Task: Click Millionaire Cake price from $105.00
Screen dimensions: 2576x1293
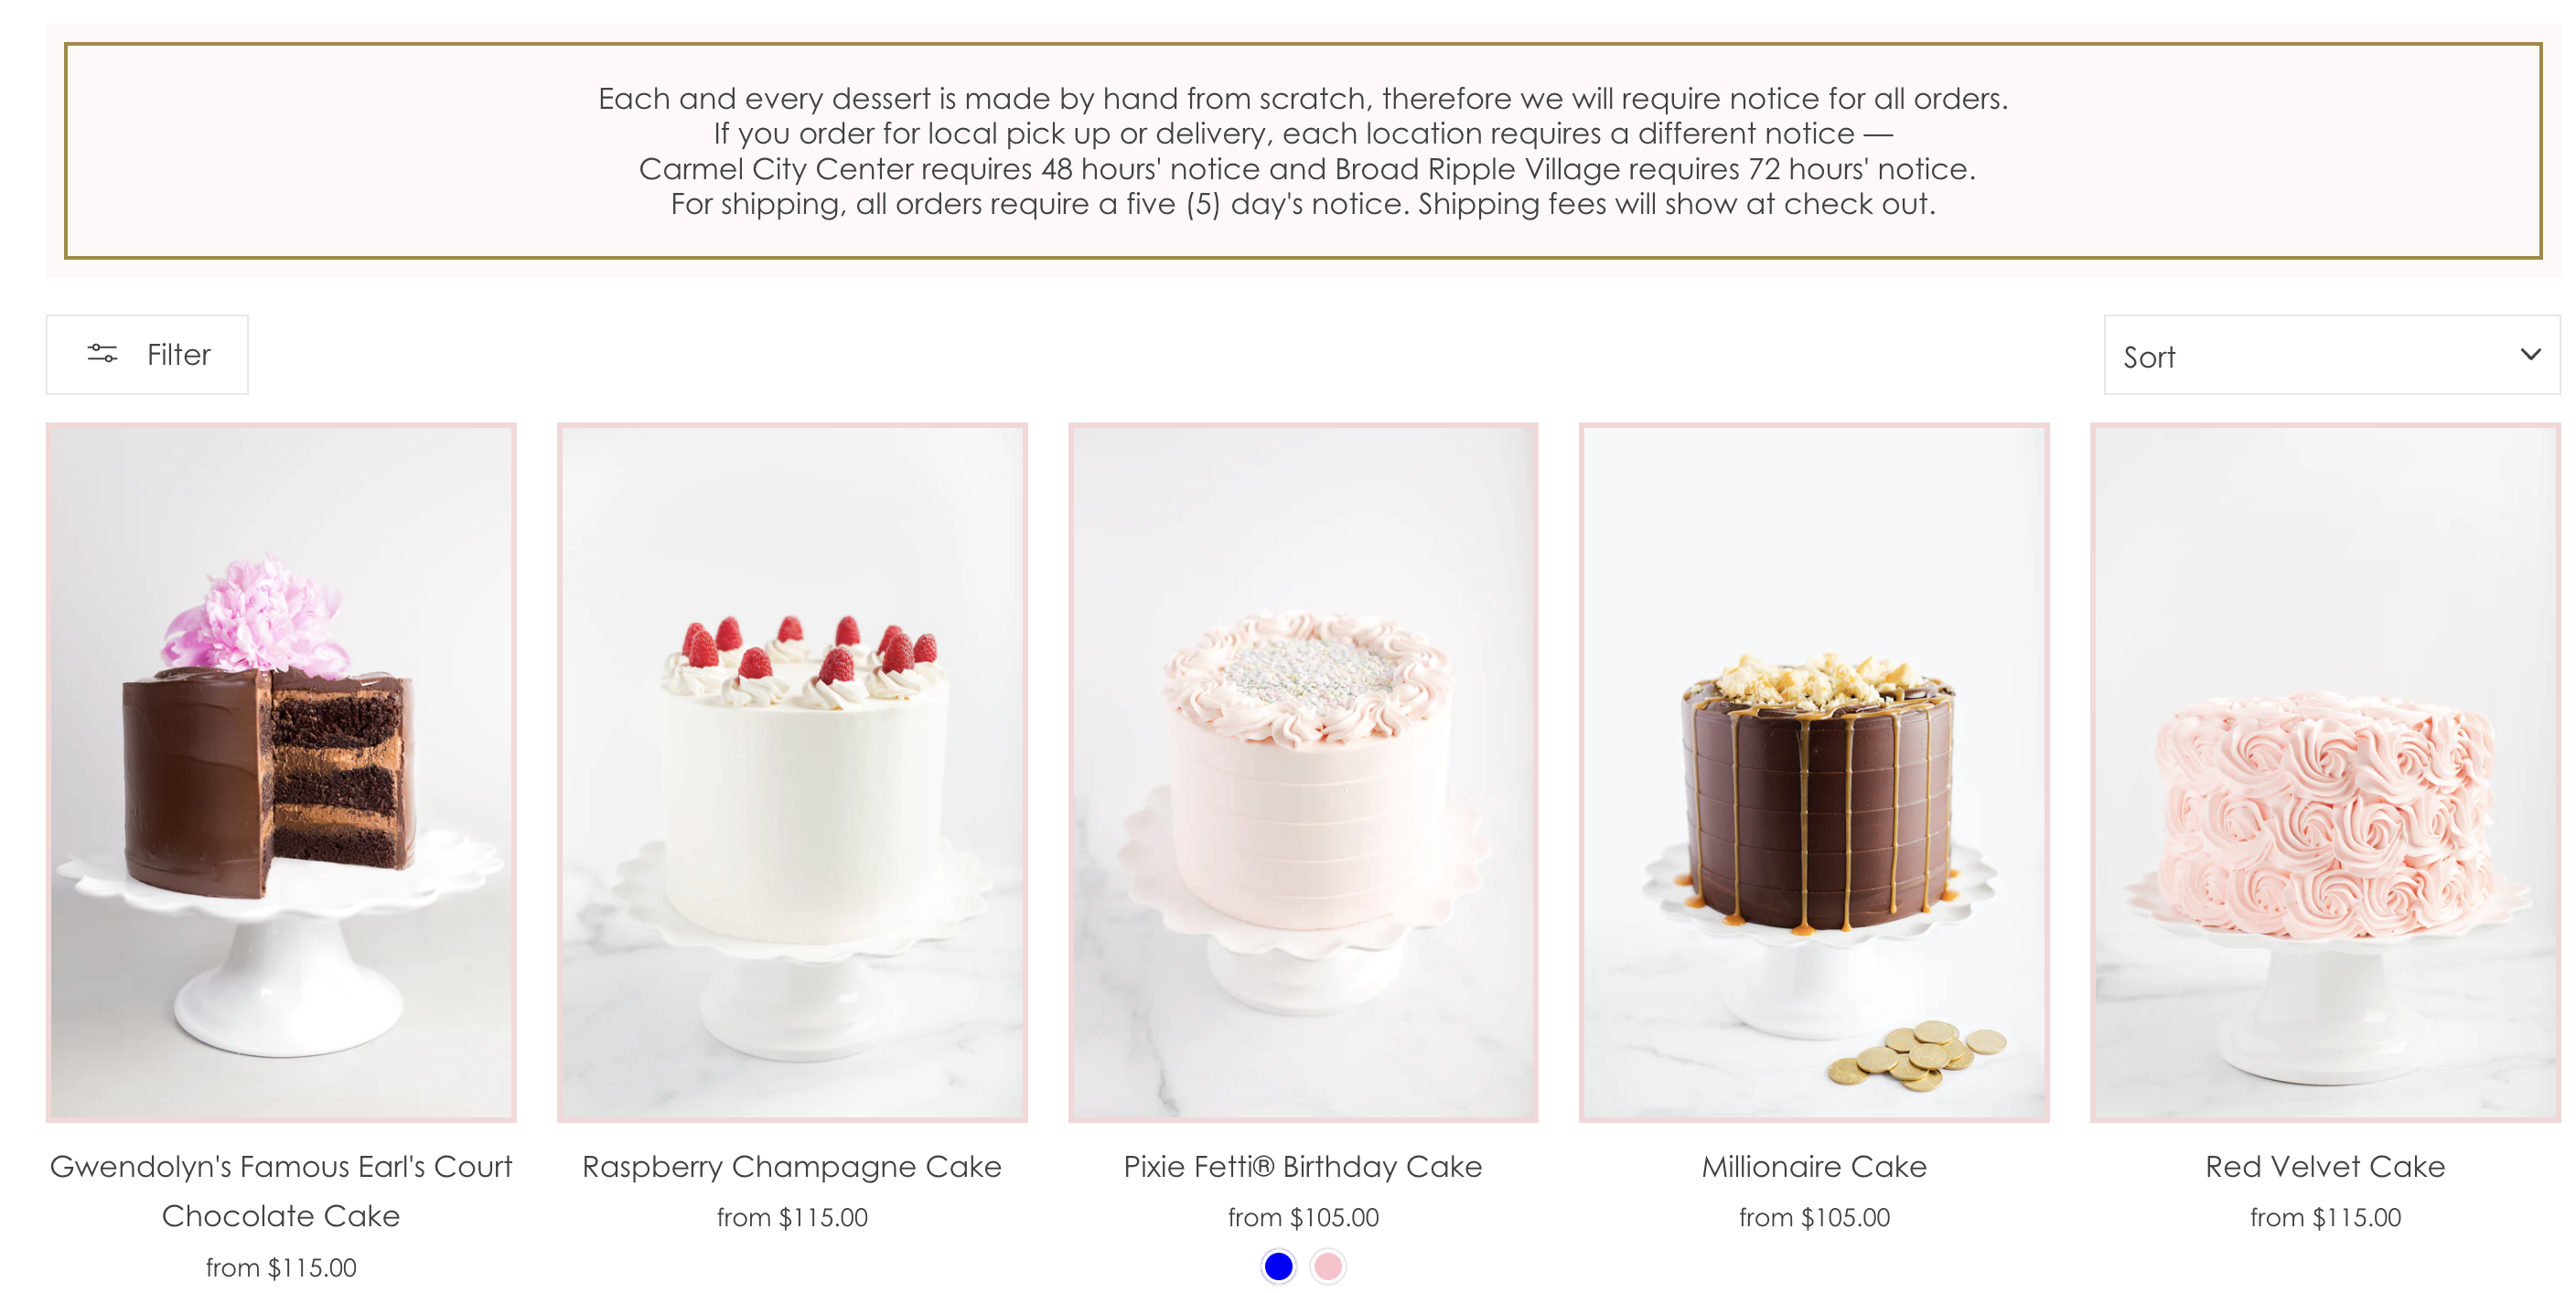Action: pyautogui.click(x=1814, y=1217)
